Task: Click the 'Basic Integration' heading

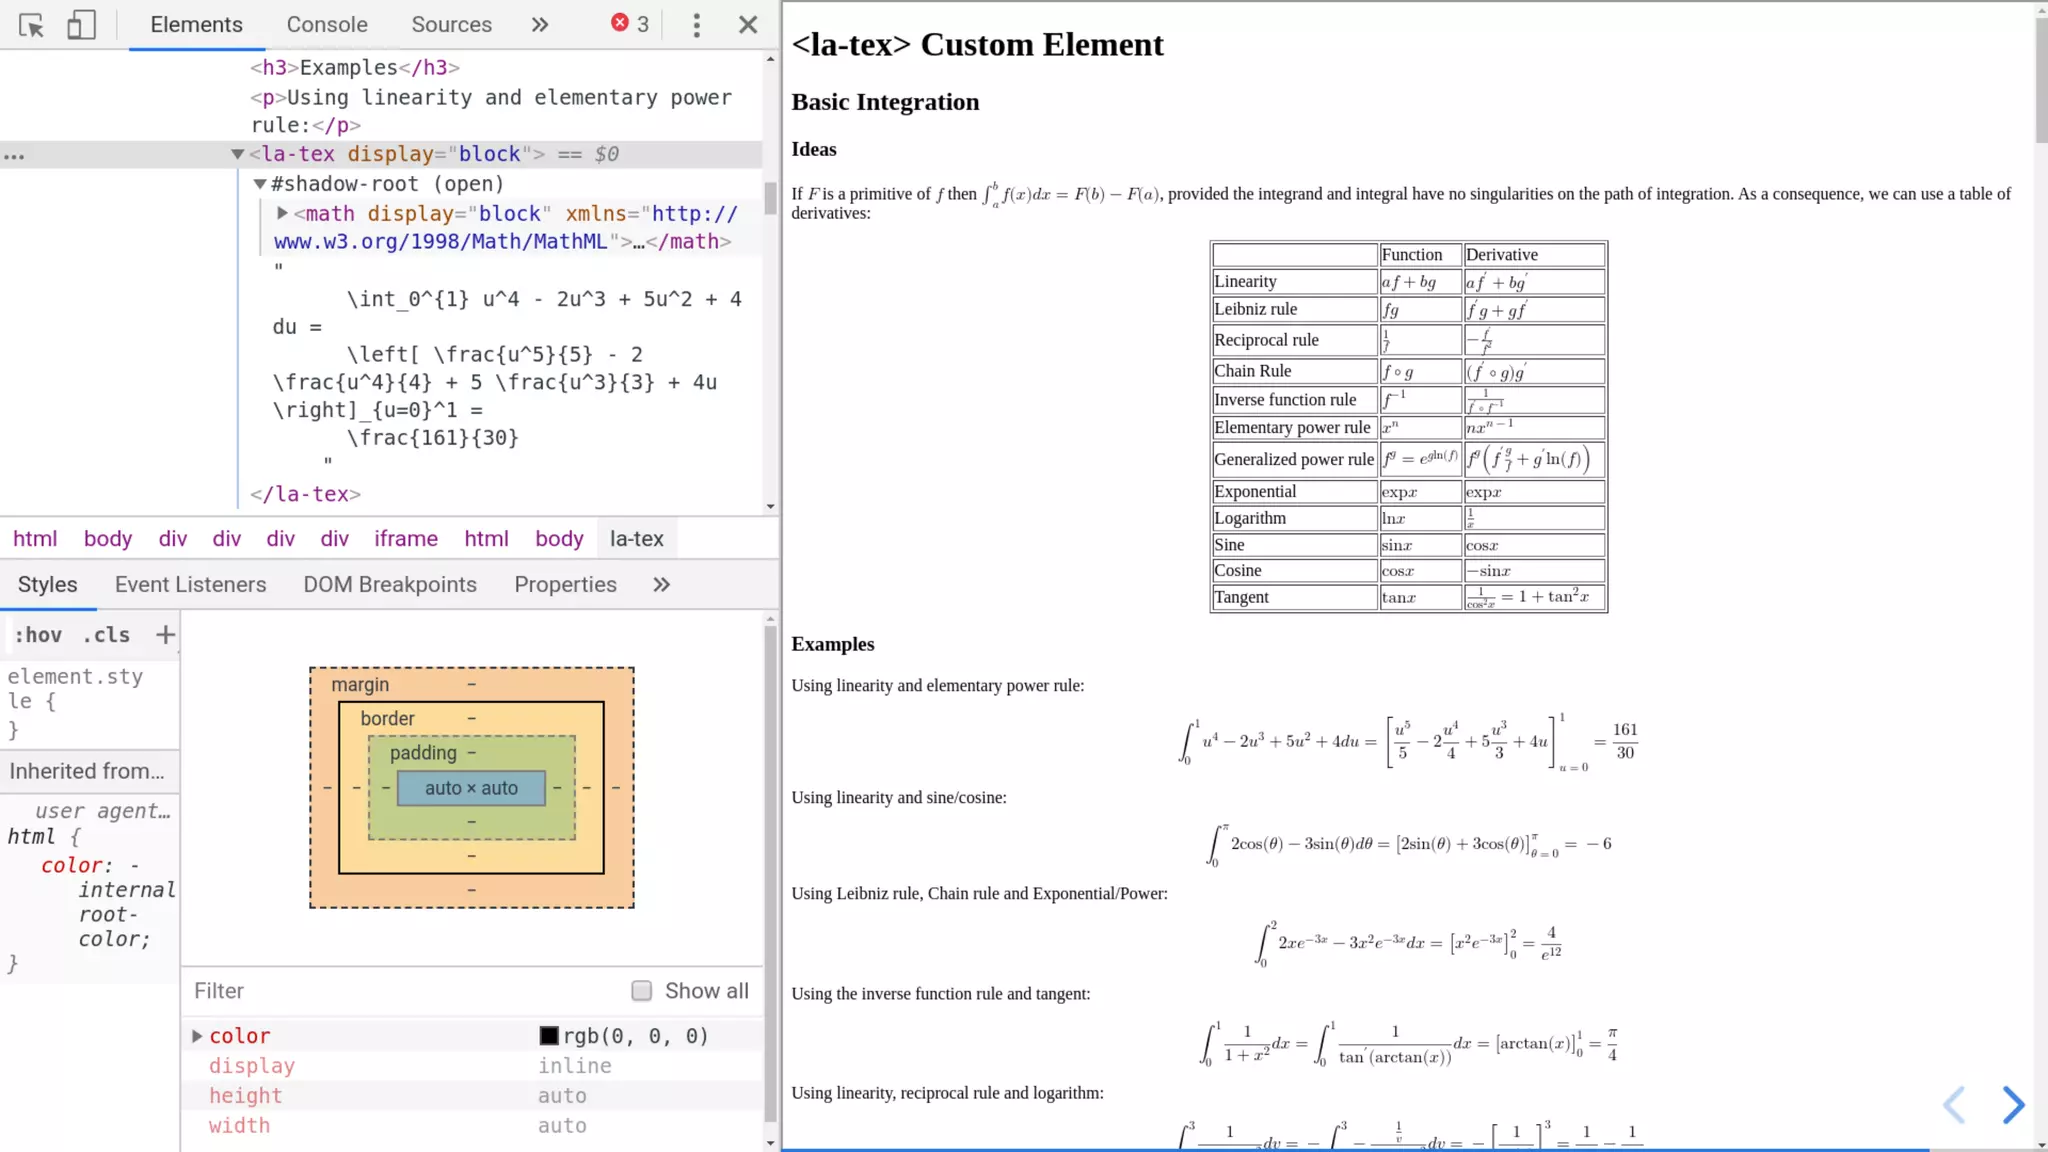Action: (x=885, y=102)
